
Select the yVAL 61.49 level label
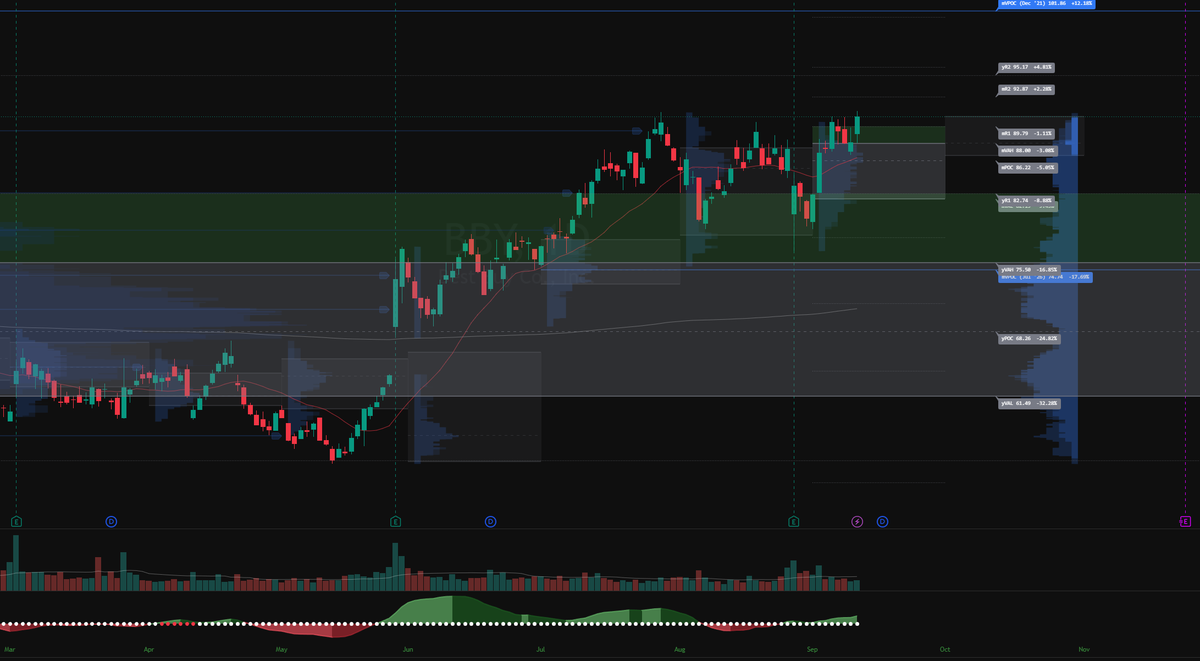pos(1029,403)
